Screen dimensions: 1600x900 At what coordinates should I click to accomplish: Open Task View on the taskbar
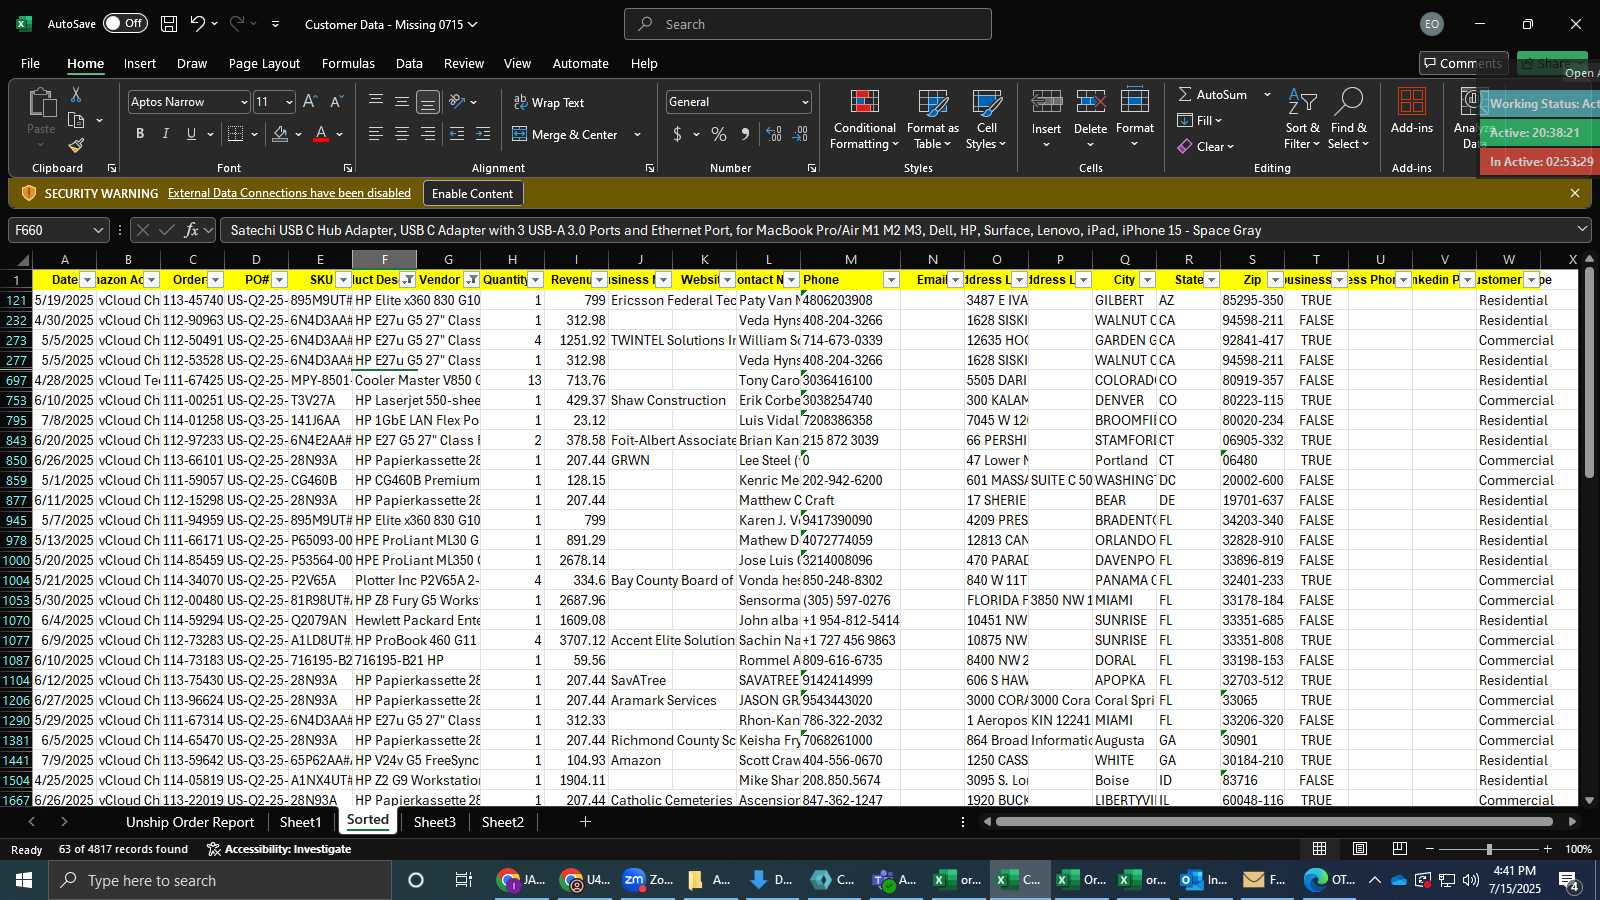463,880
